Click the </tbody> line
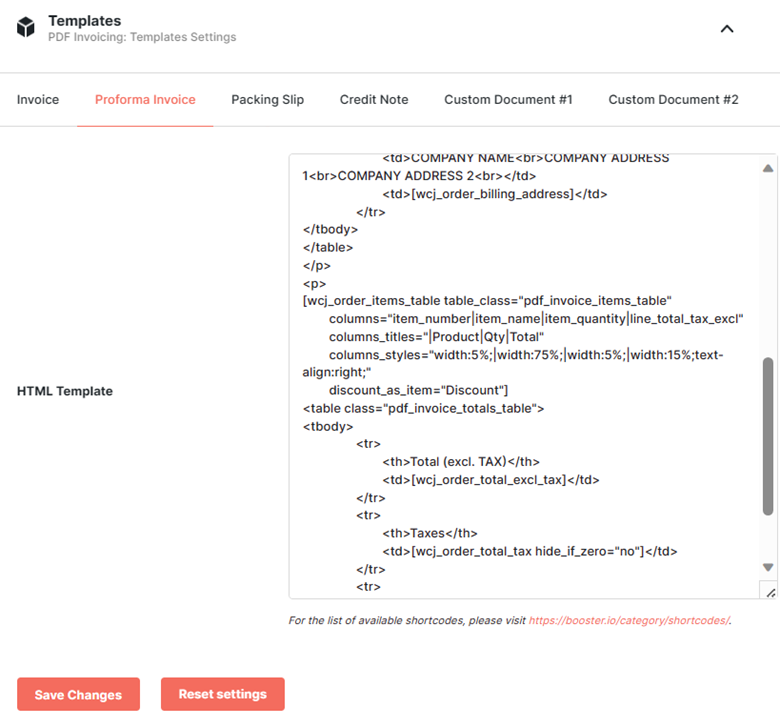The height and width of the screenshot is (727, 780). pyautogui.click(x=330, y=229)
